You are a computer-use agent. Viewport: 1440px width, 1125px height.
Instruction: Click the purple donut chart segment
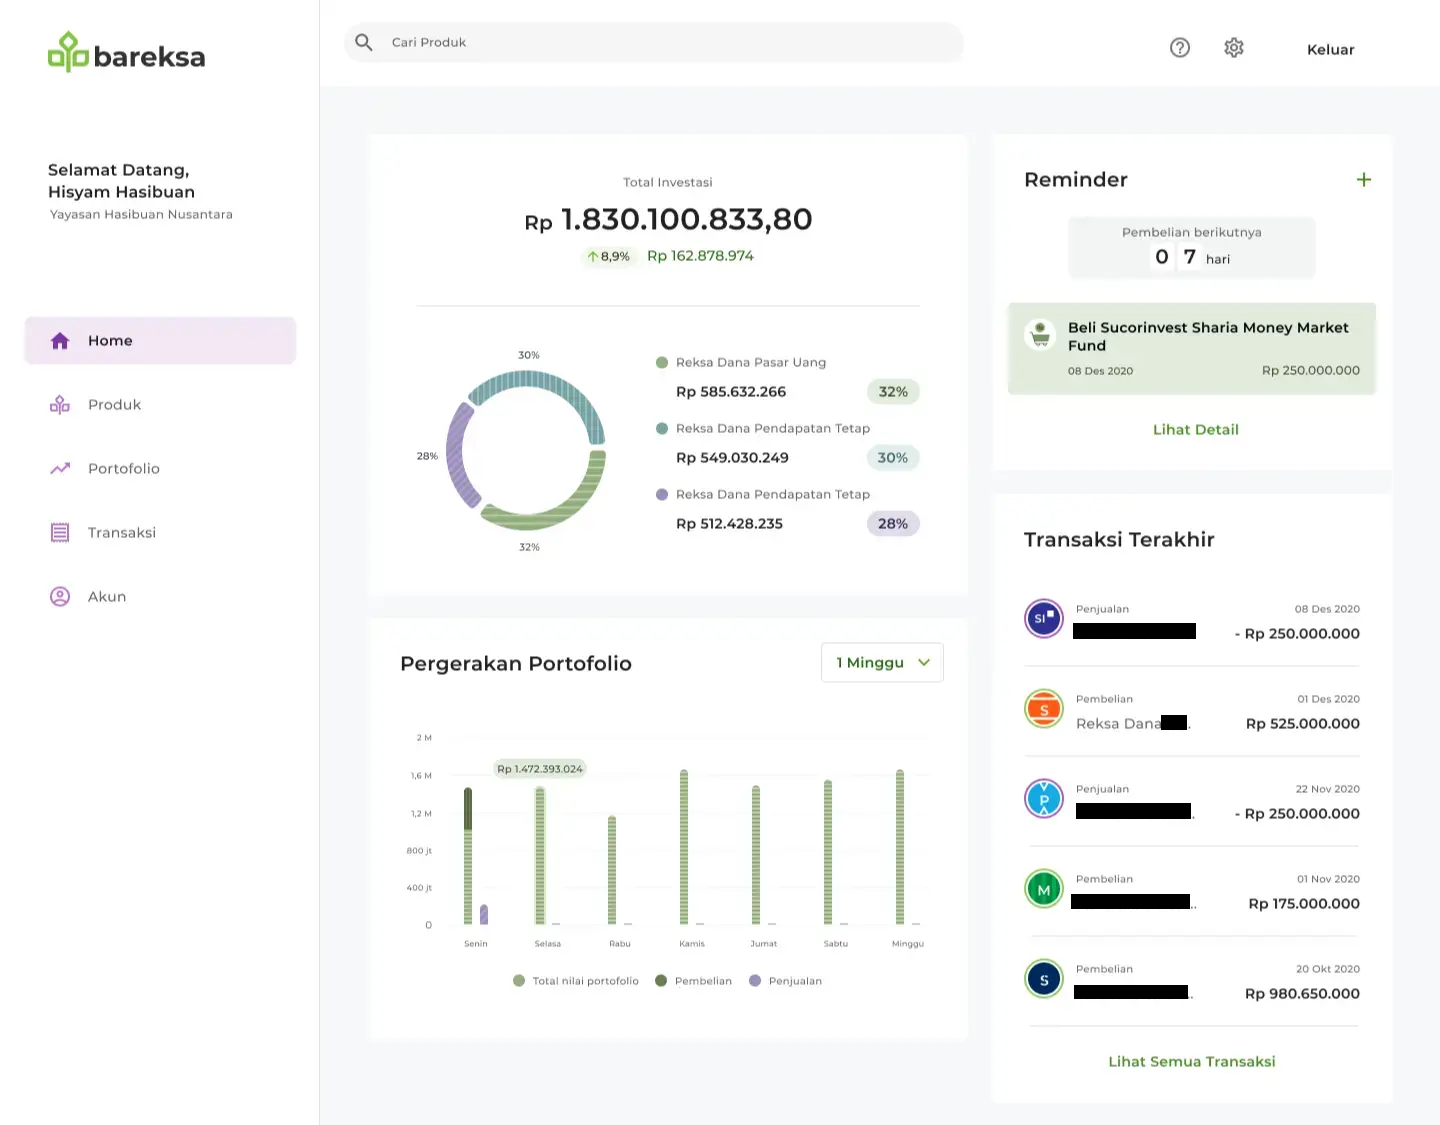458,456
